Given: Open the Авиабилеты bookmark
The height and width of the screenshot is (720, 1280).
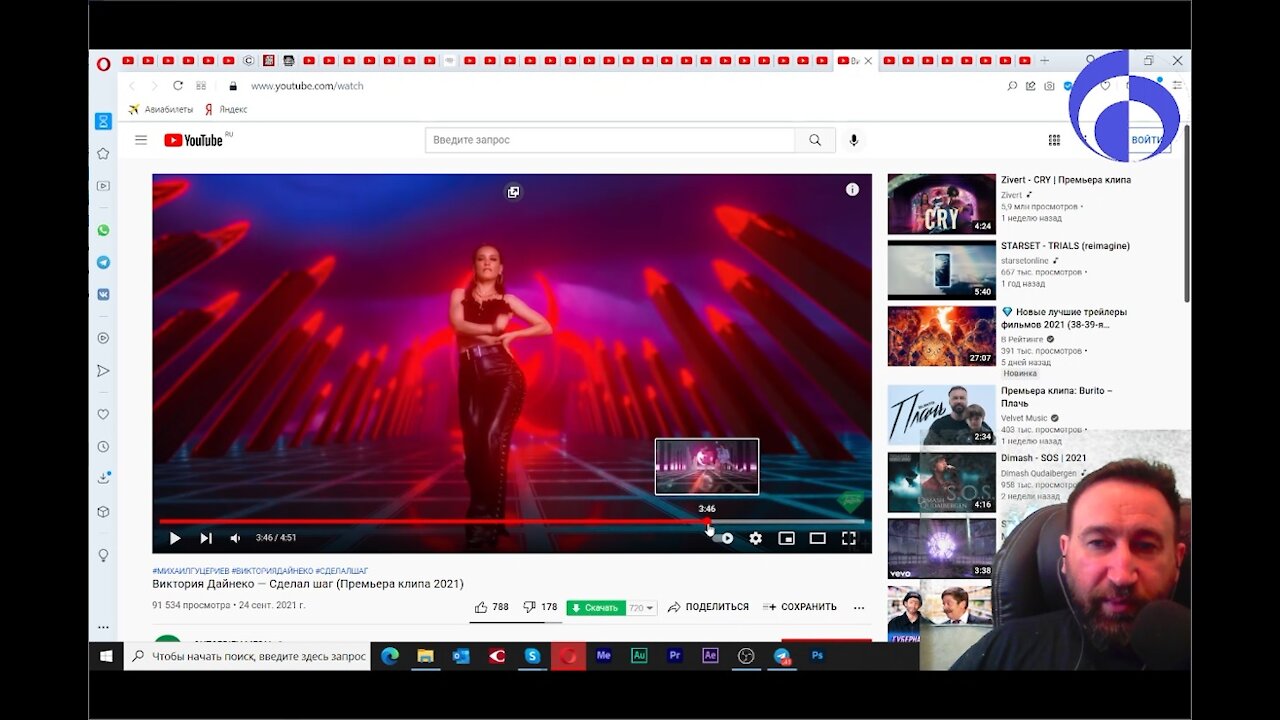Looking at the screenshot, I should (x=161, y=109).
